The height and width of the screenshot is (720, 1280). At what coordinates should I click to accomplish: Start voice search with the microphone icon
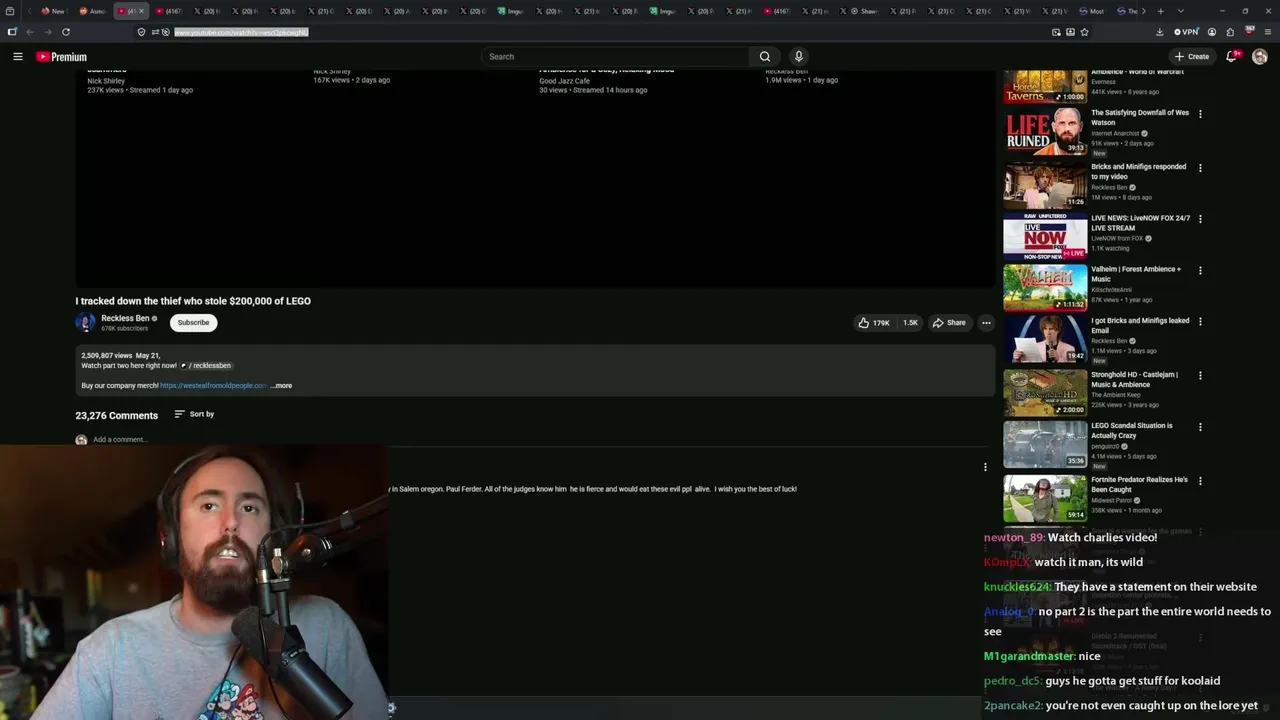798,57
